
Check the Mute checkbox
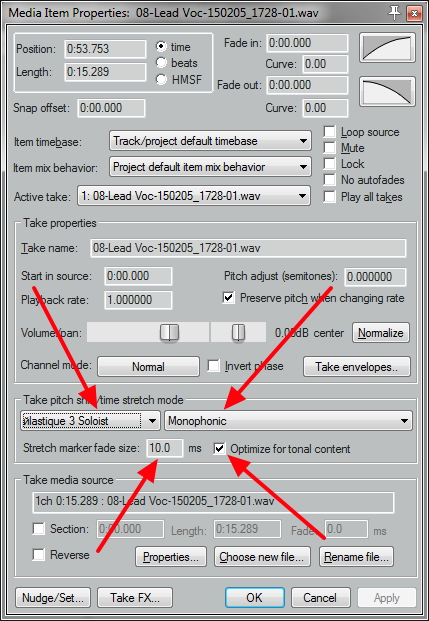pos(330,148)
